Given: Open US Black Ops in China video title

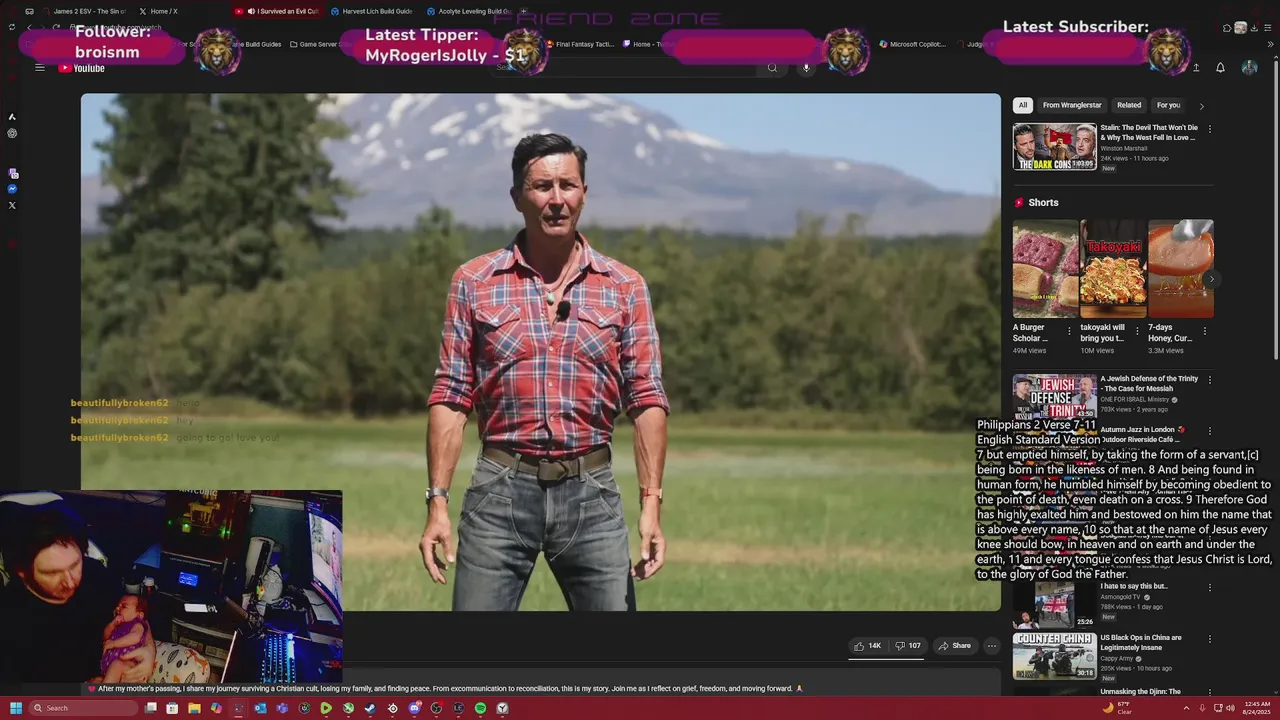Looking at the screenshot, I should click(1141, 643).
